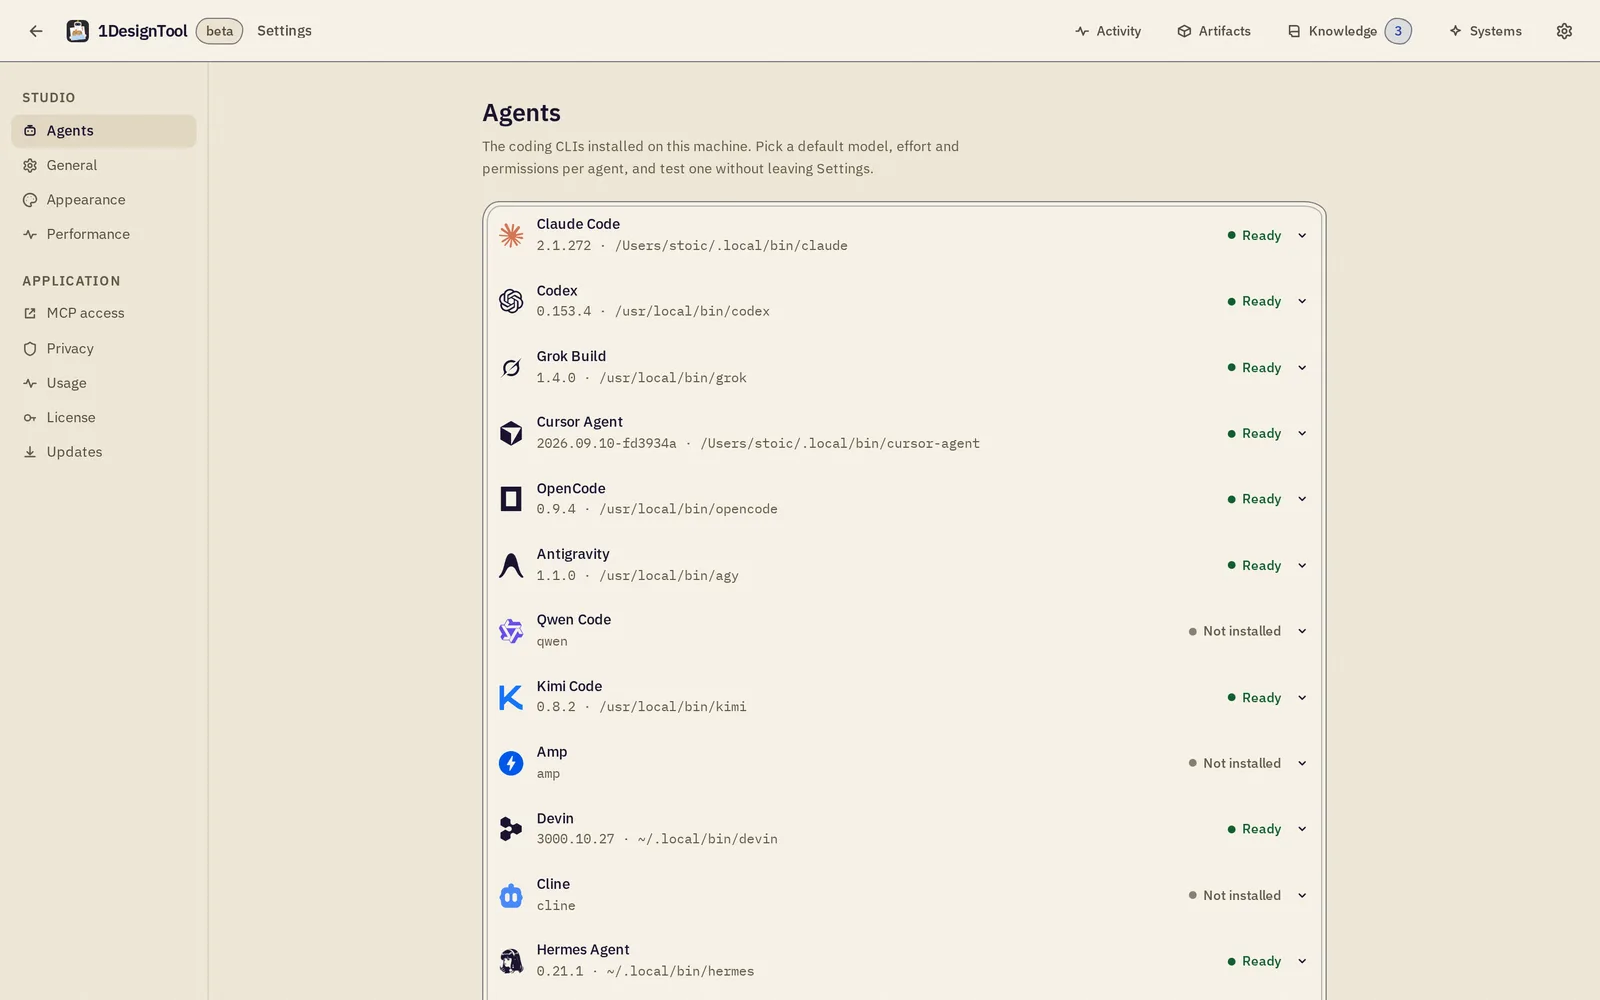Expand the Hermes Agent row chevron
The width and height of the screenshot is (1600, 1000).
(1302, 961)
